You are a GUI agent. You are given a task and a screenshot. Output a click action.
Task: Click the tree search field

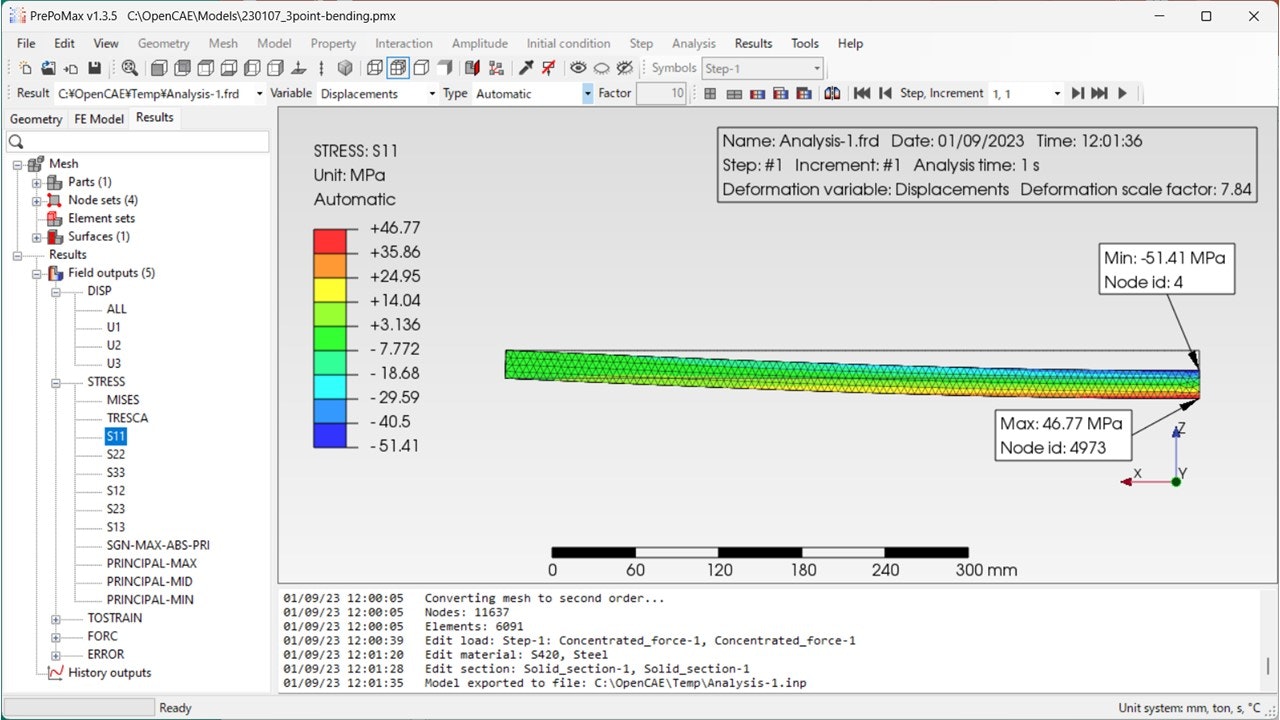click(137, 142)
